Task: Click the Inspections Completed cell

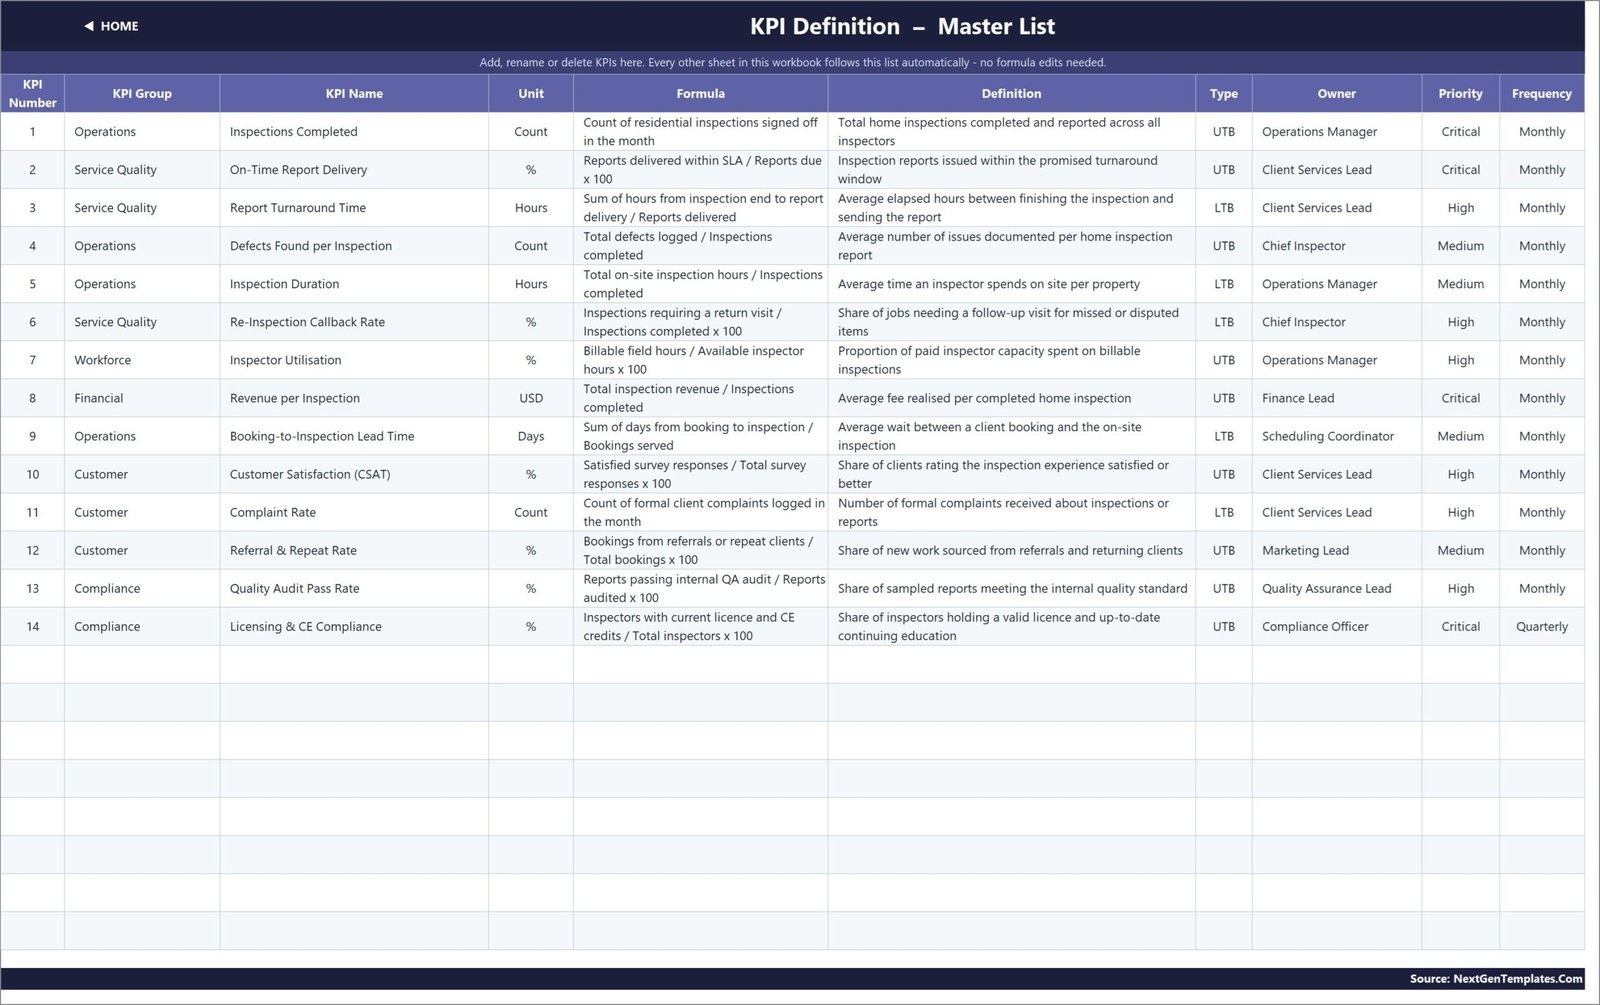Action: point(354,132)
